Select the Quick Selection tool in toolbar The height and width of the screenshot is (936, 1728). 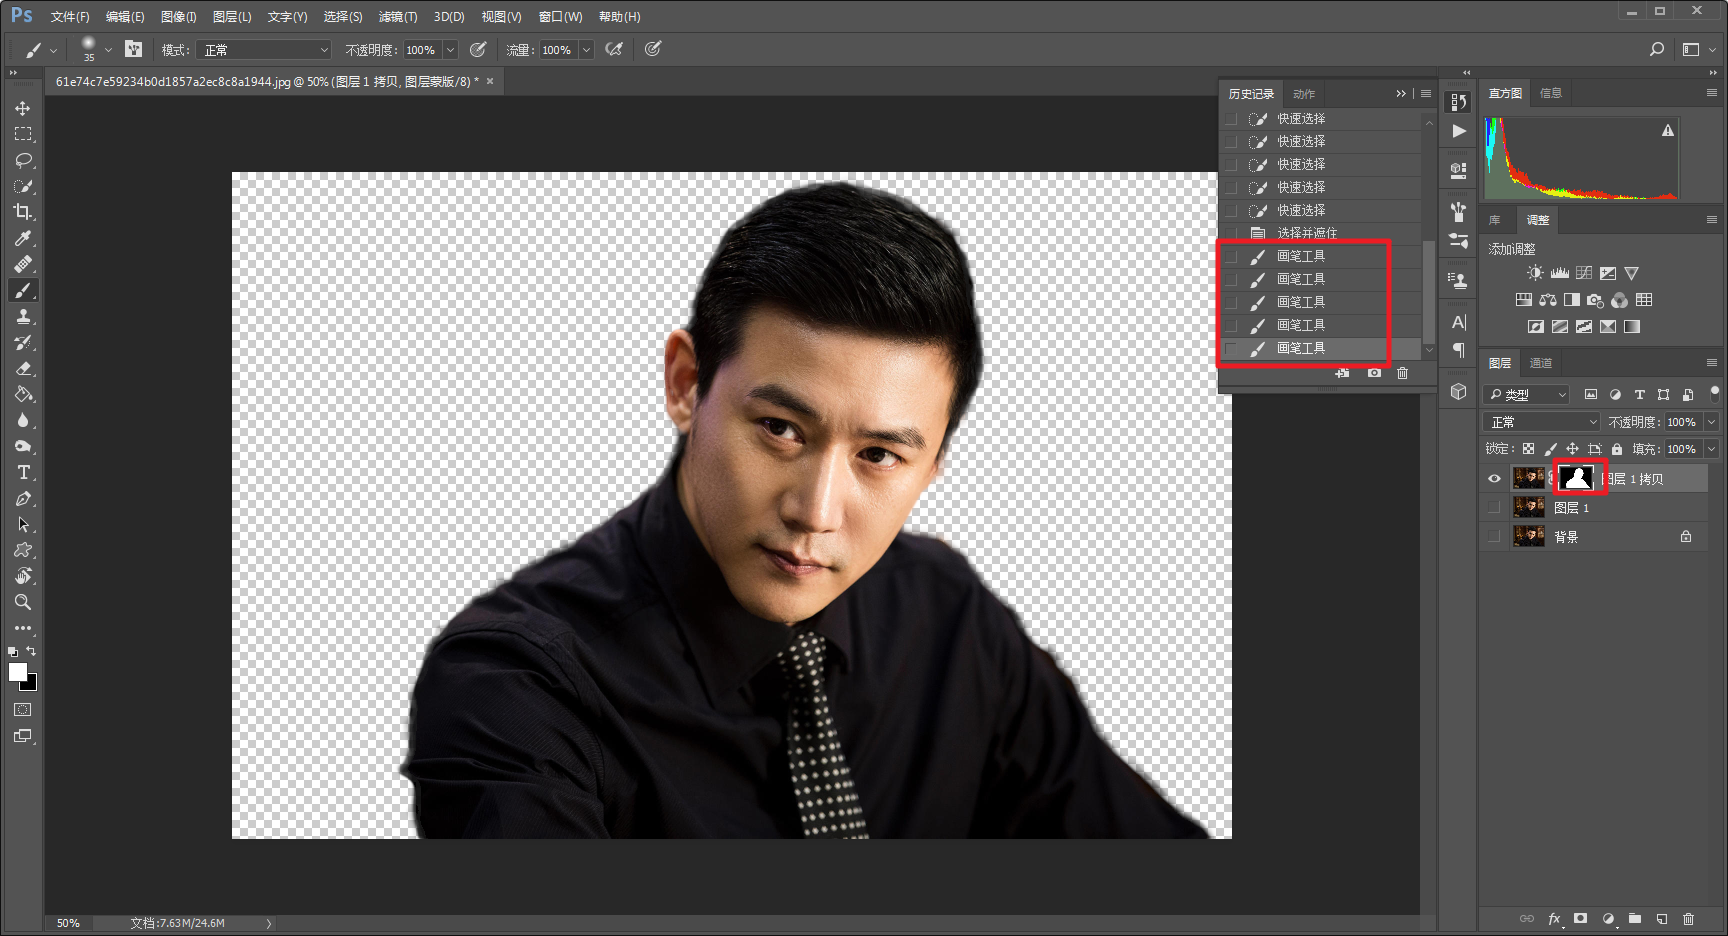pos(23,186)
